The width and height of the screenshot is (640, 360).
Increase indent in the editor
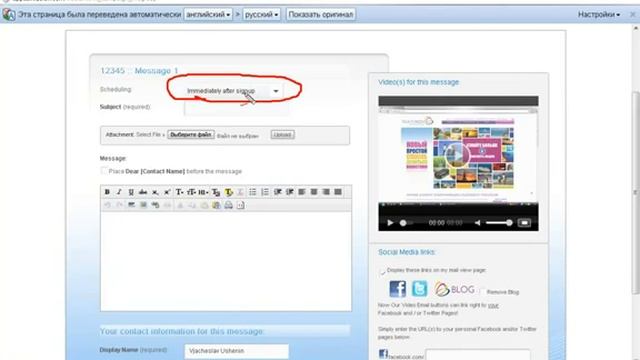290,192
